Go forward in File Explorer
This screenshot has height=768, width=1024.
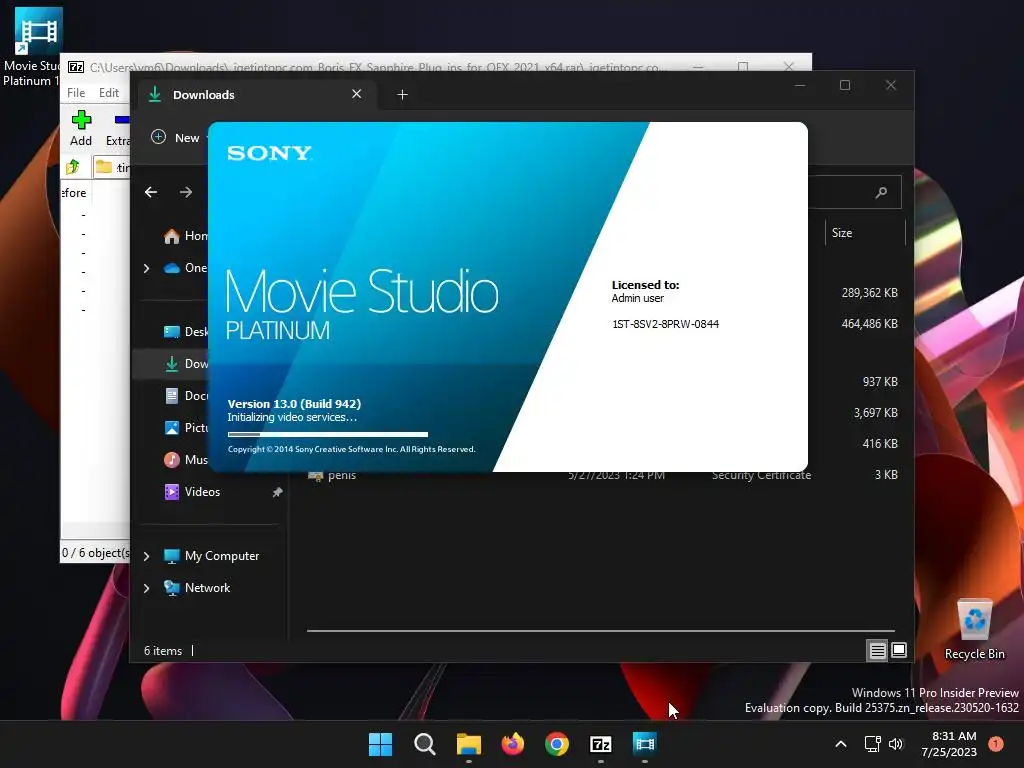tap(186, 192)
